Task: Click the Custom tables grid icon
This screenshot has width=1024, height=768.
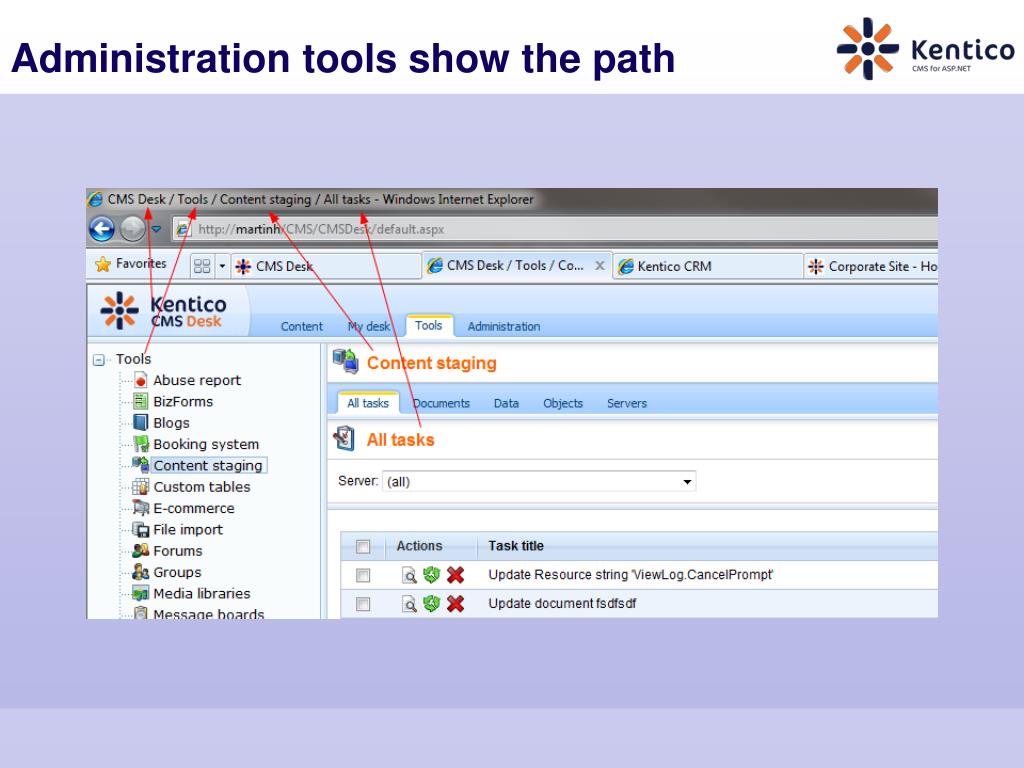Action: tap(140, 487)
